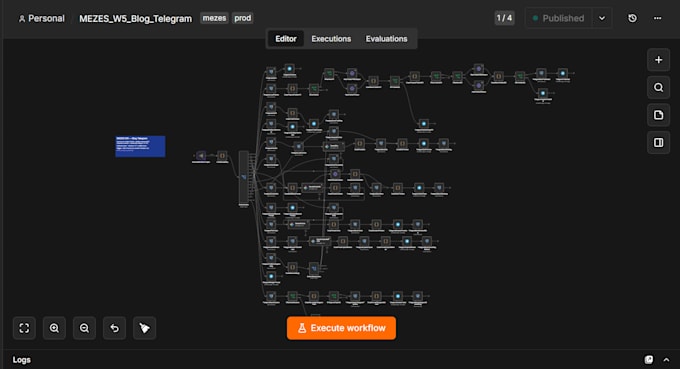The height and width of the screenshot is (369, 680).
Task: Add a sticky note from side toolbar
Action: coord(658,115)
